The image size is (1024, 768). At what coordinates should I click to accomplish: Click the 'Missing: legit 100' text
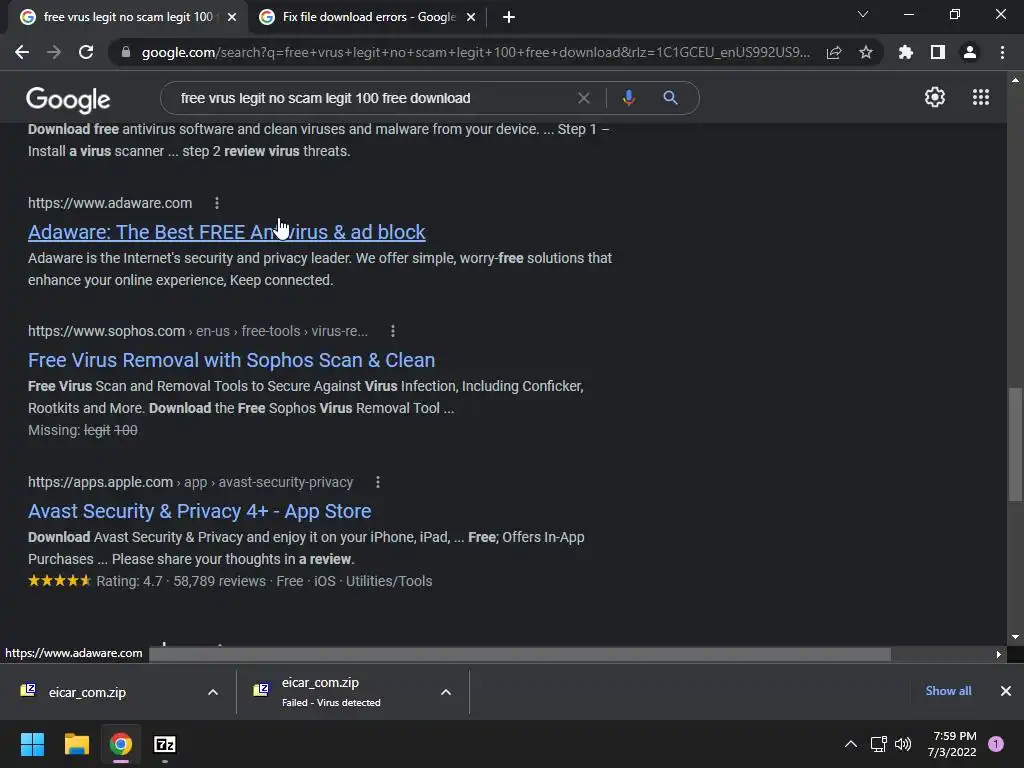(x=83, y=430)
